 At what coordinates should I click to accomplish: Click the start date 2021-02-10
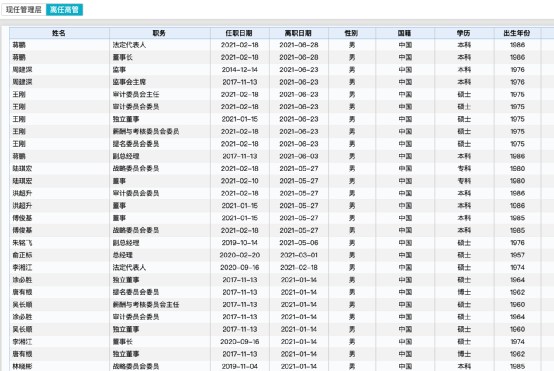(240, 181)
